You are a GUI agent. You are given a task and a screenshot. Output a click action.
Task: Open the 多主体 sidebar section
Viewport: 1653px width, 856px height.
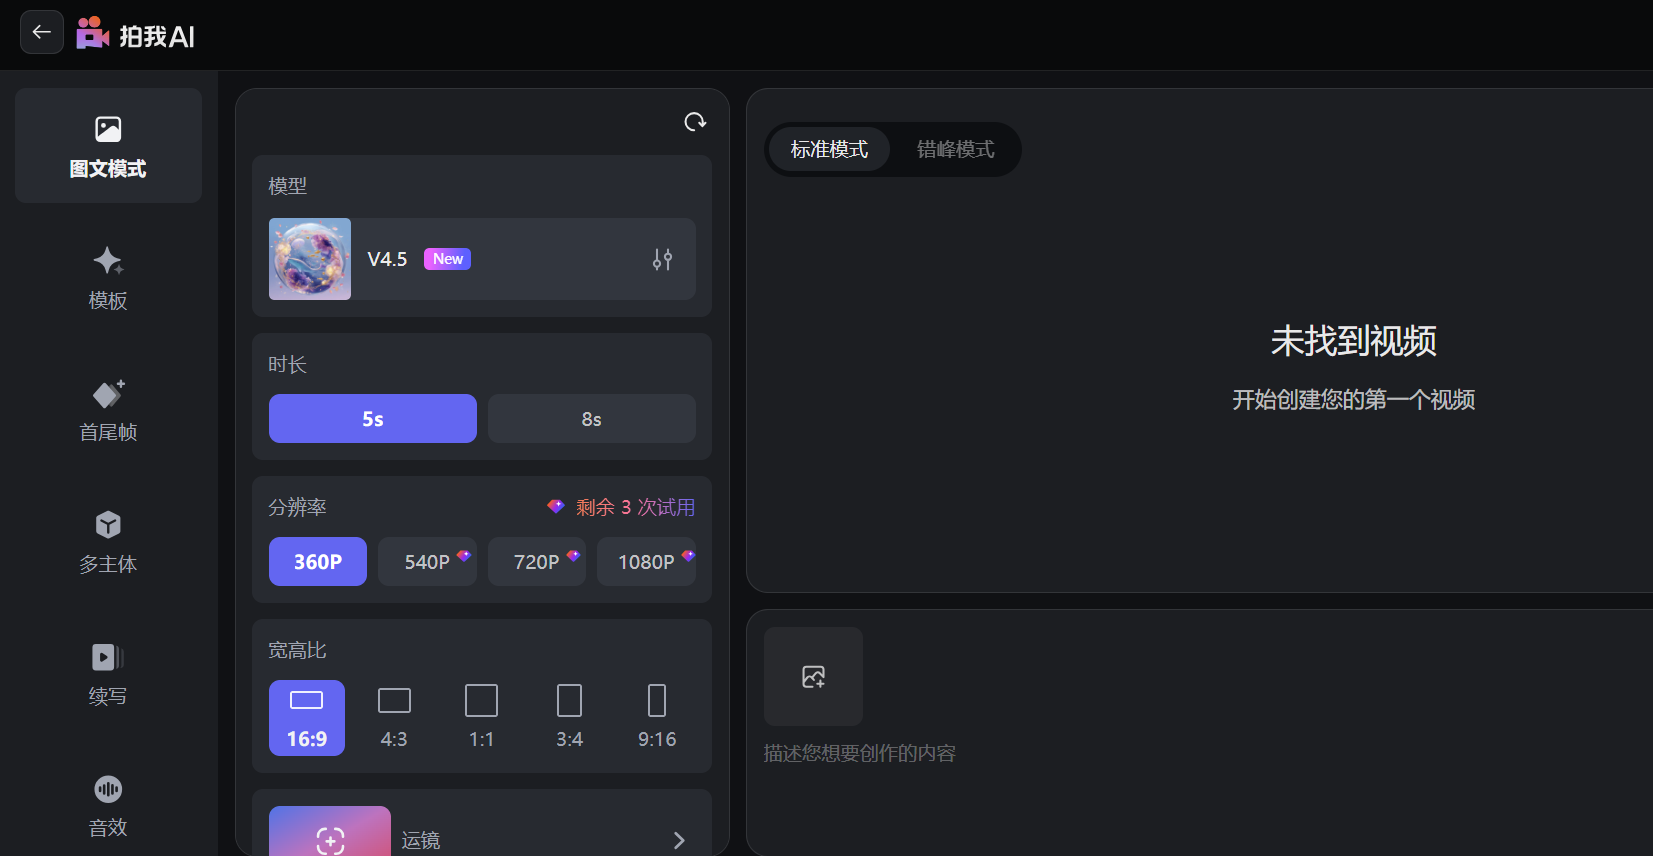point(108,543)
